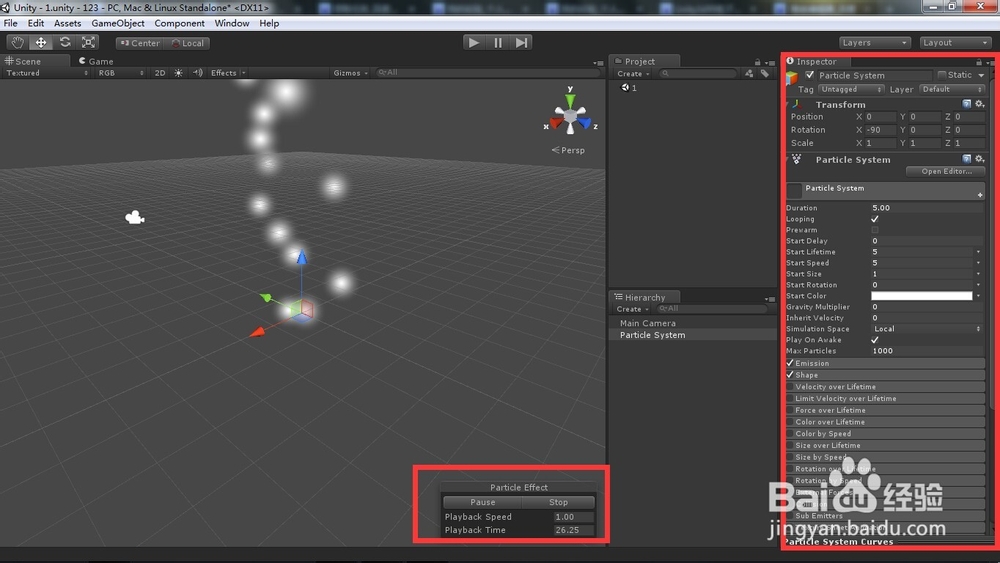Open Textured draw mode dropdown
Image resolution: width=1000 pixels, height=563 pixels.
point(47,73)
